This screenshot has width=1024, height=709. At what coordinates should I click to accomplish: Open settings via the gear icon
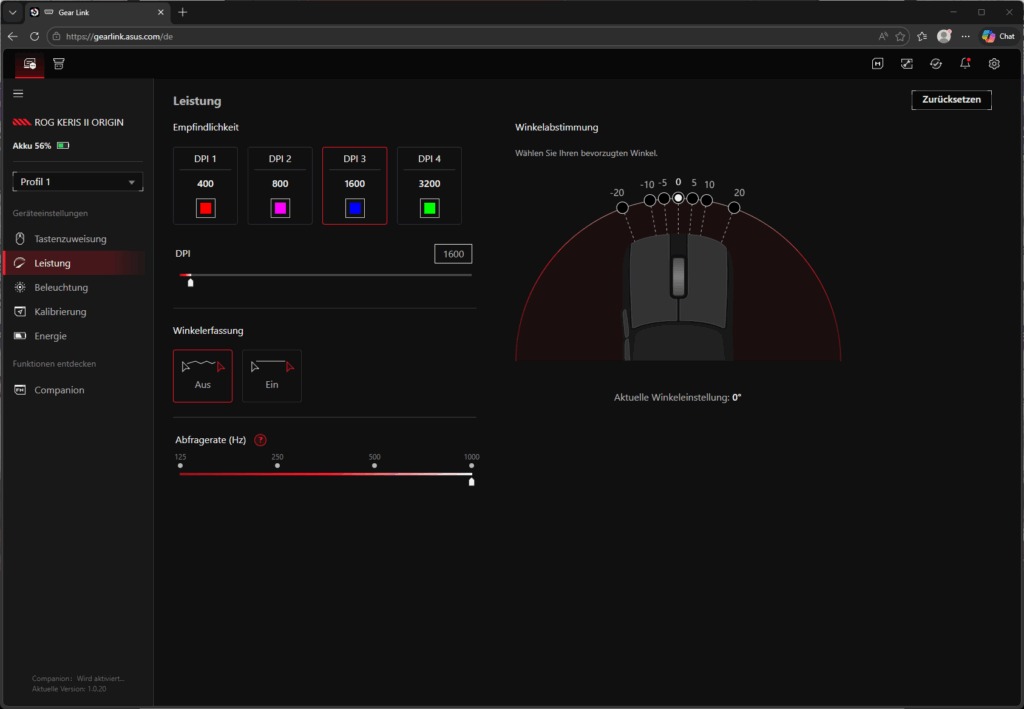[x=994, y=64]
